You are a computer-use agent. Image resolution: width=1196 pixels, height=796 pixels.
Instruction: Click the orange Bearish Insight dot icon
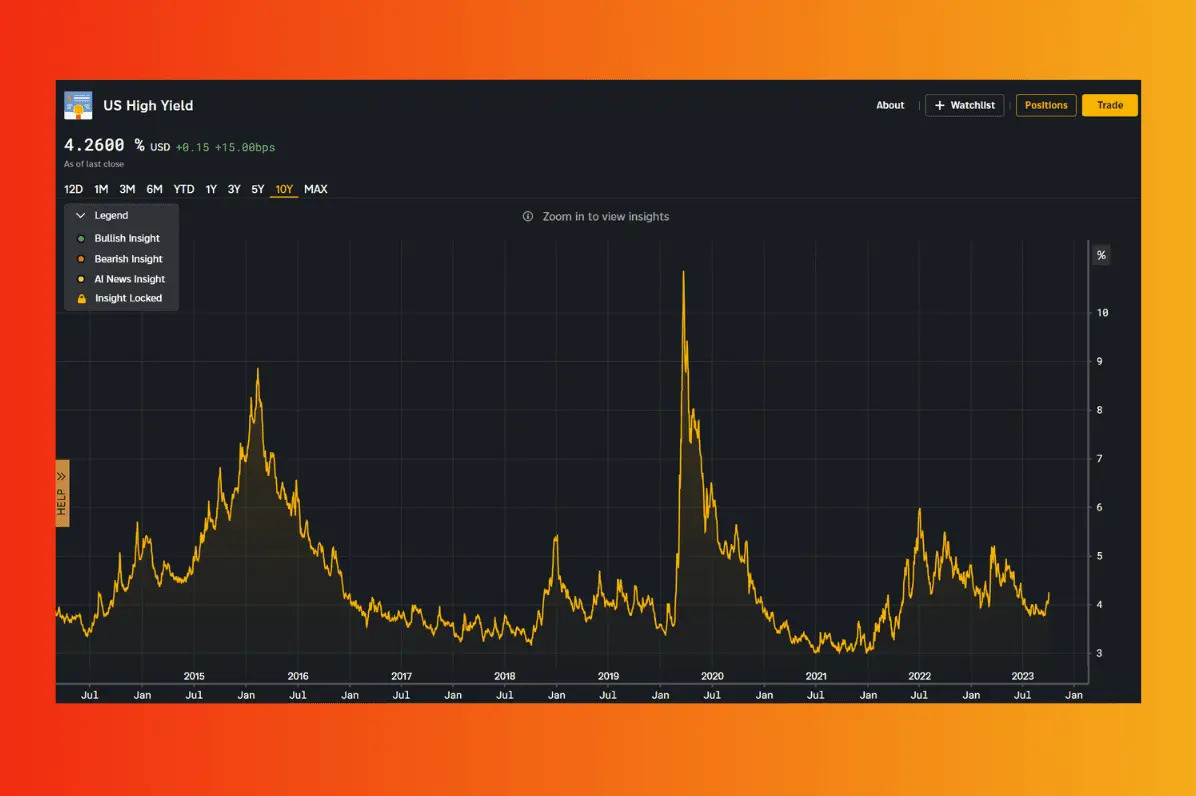82,259
